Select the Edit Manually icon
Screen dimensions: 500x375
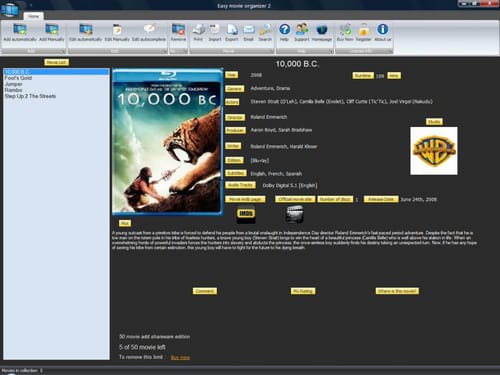117,30
